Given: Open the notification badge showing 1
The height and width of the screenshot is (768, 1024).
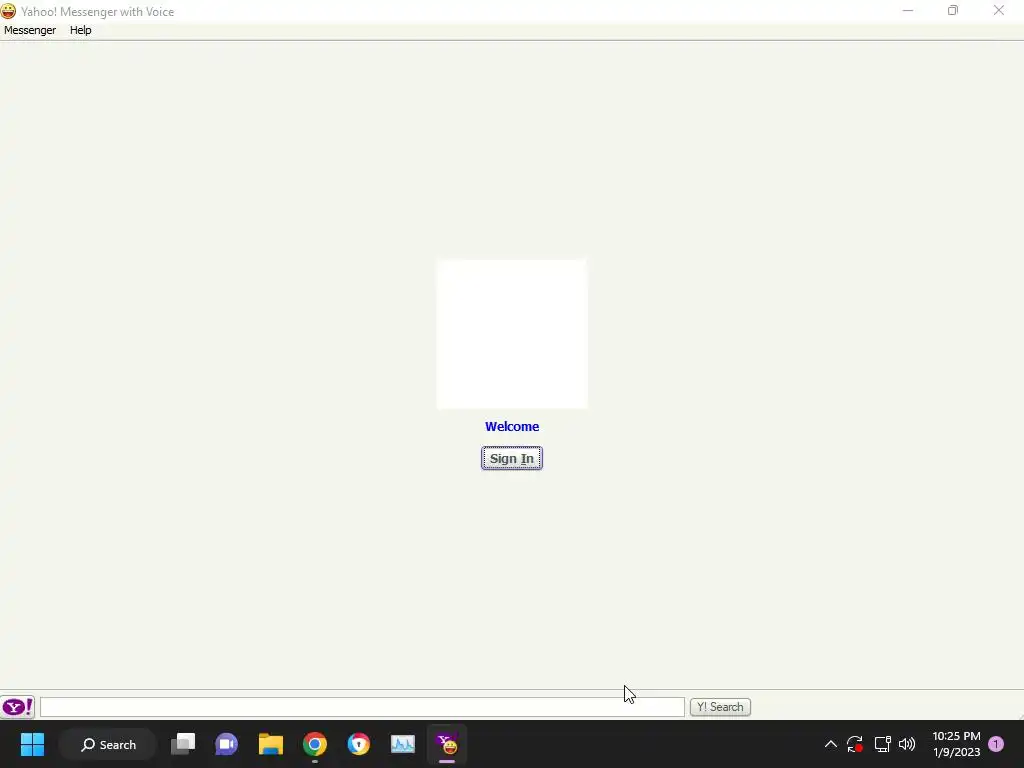Looking at the screenshot, I should 997,744.
